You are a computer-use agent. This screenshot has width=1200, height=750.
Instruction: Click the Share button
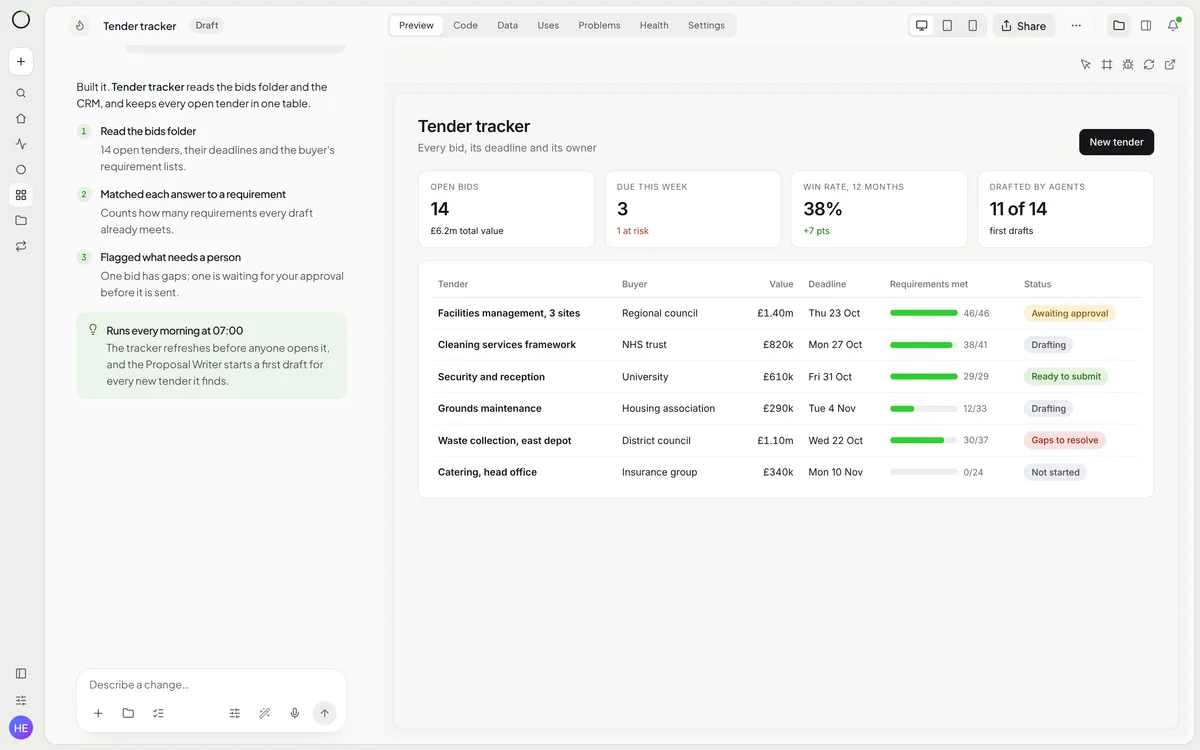click(1024, 26)
